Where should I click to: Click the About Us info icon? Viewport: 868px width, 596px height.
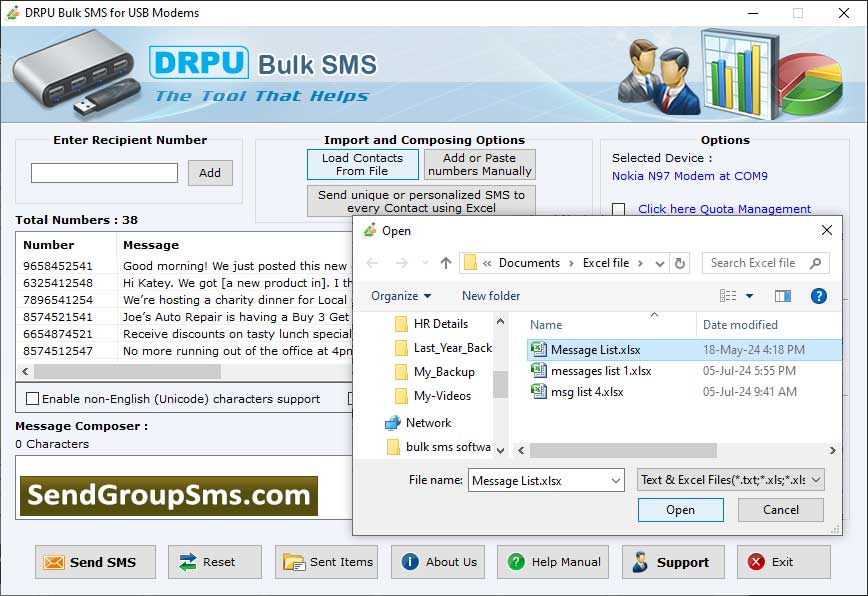[411, 561]
